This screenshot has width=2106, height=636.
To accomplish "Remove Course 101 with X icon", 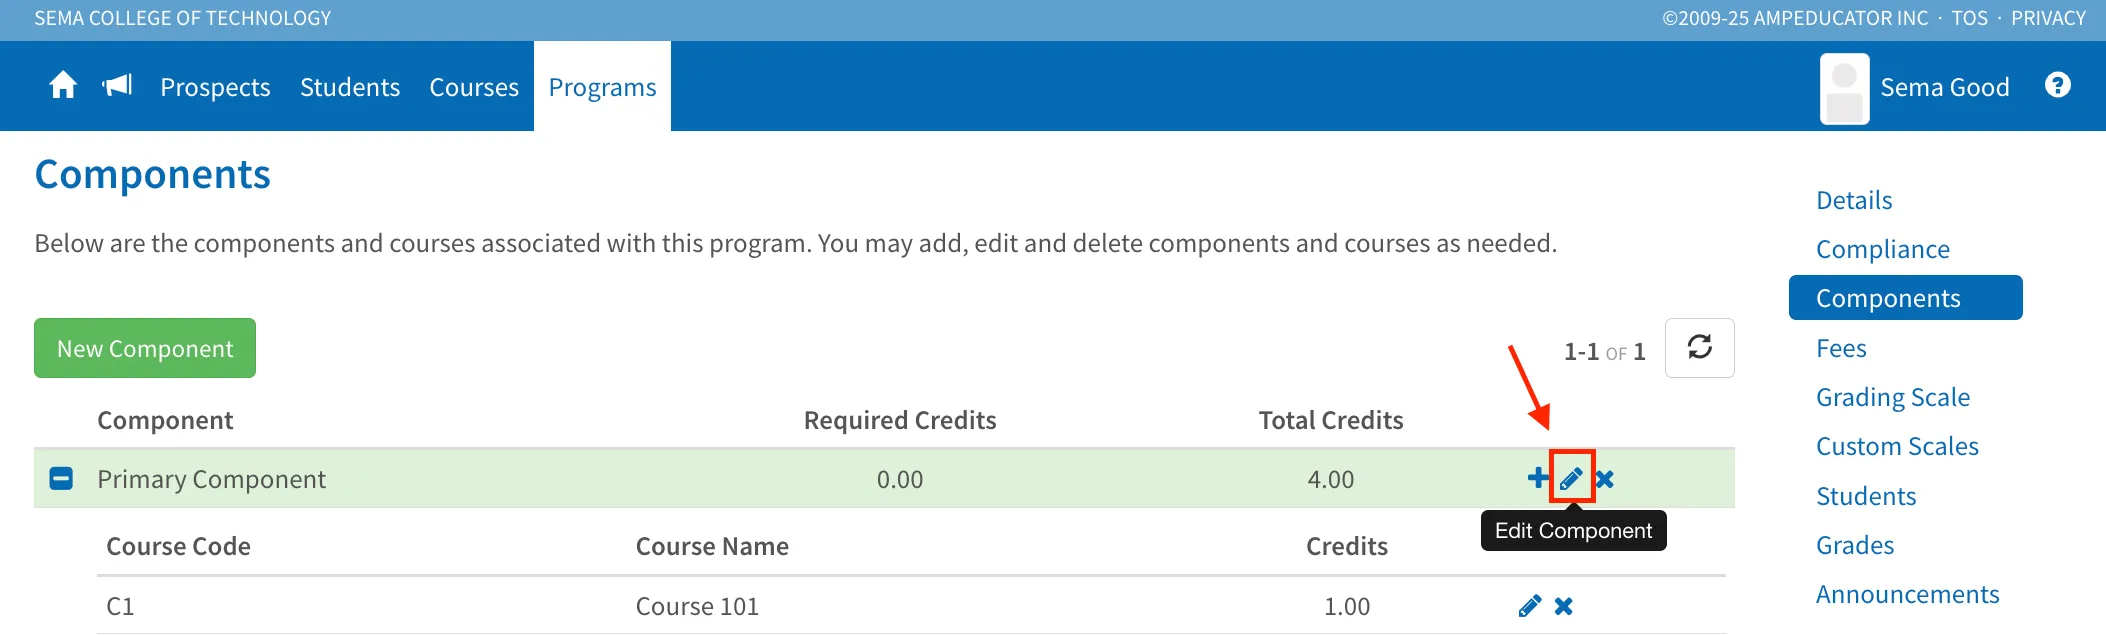I will (1564, 606).
